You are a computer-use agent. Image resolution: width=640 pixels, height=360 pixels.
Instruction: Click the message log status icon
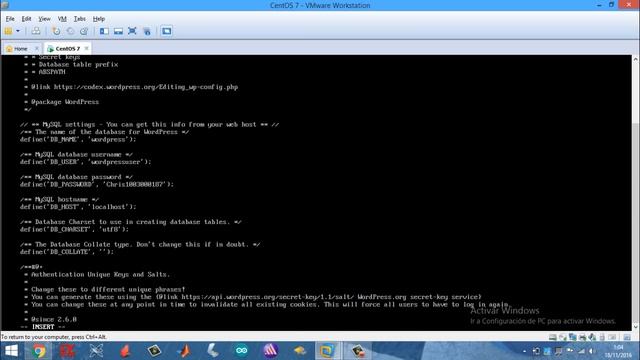[627, 337]
